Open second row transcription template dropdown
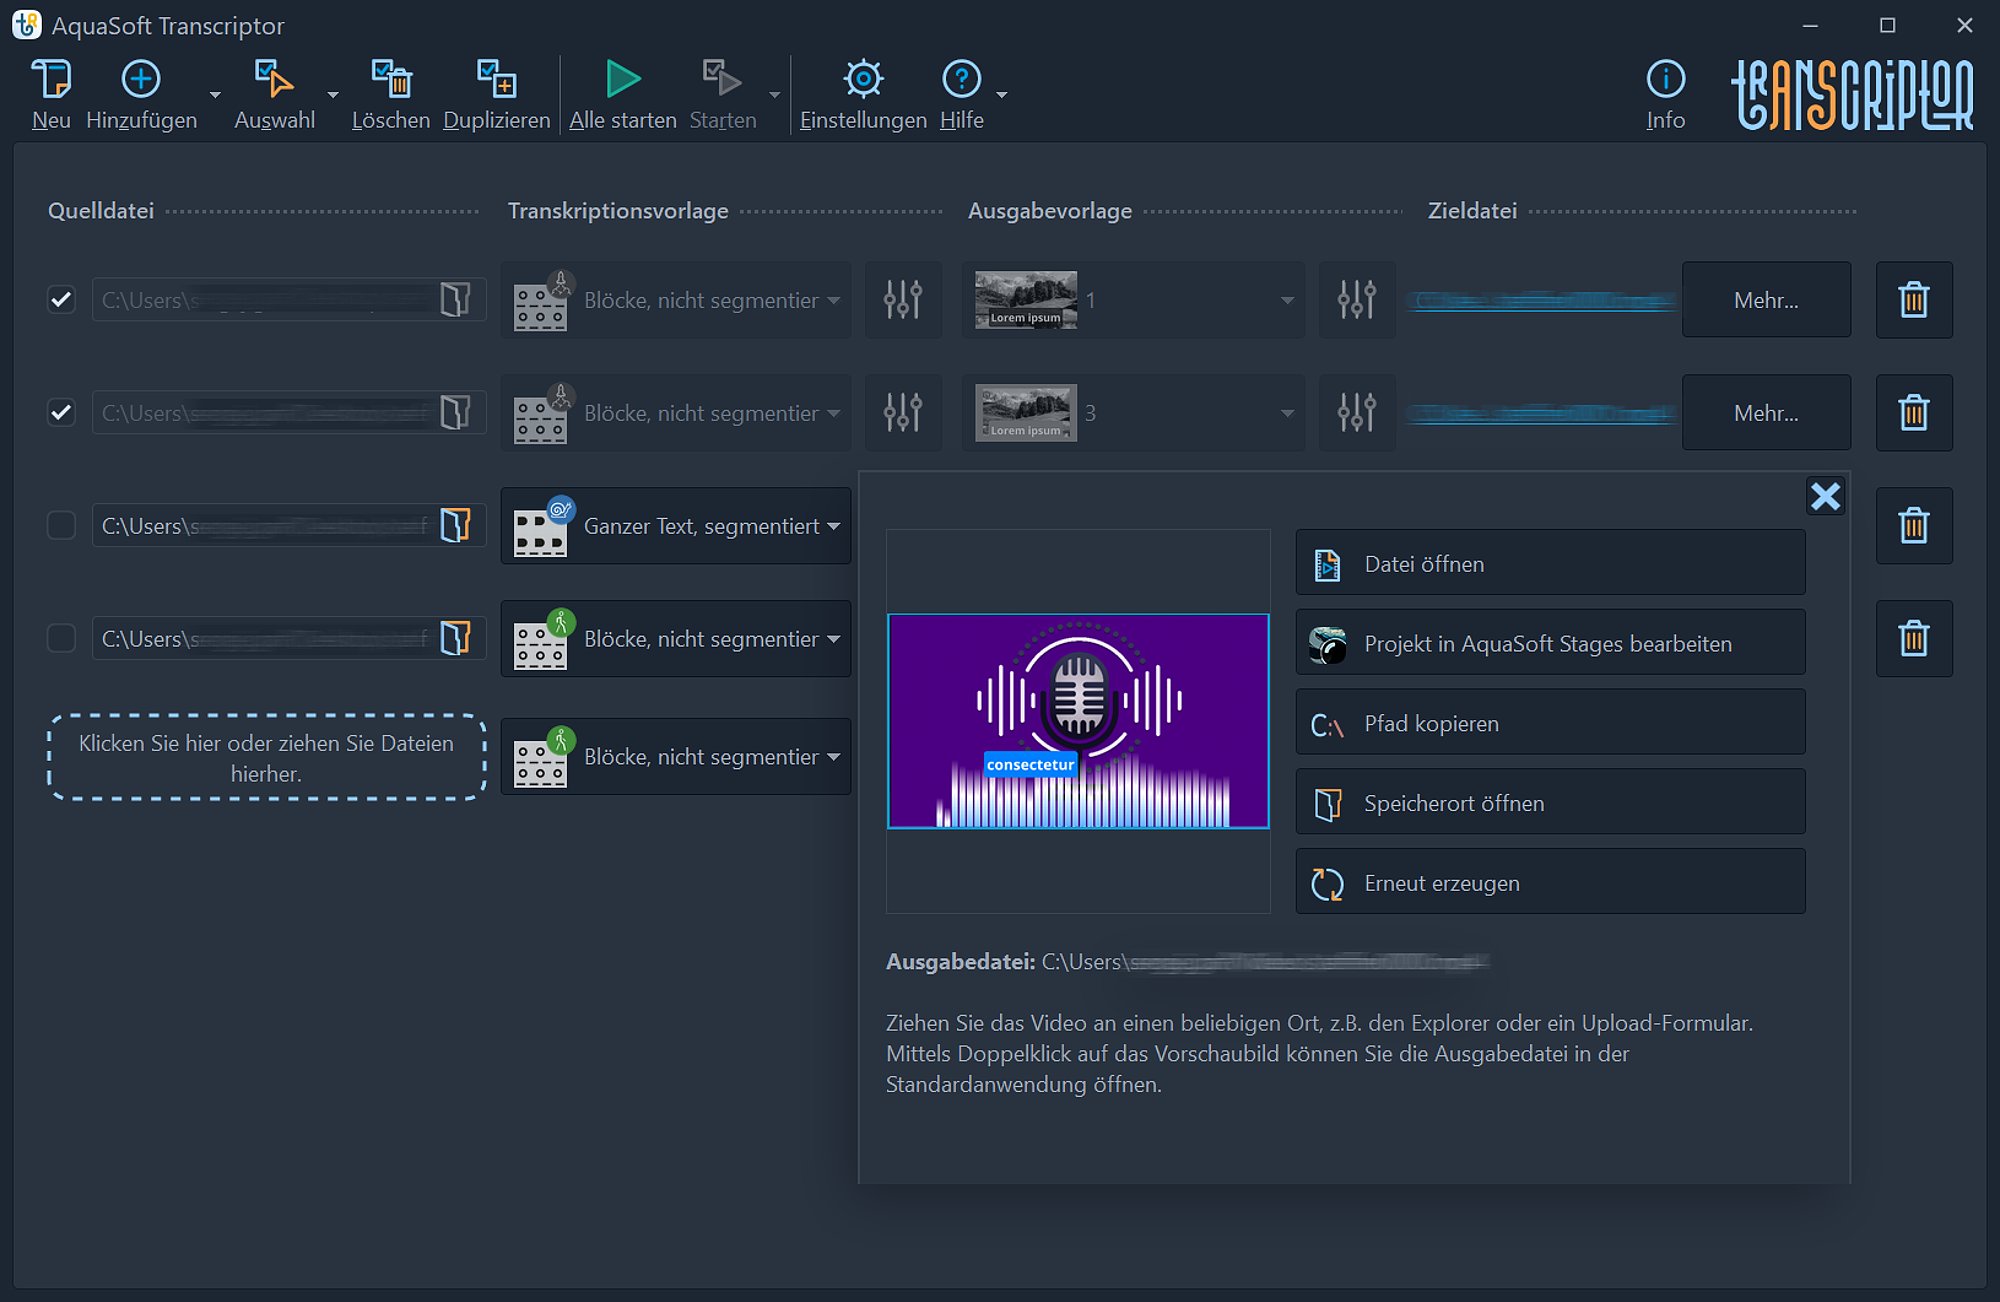Screen dimensions: 2000x1302 click(x=676, y=412)
